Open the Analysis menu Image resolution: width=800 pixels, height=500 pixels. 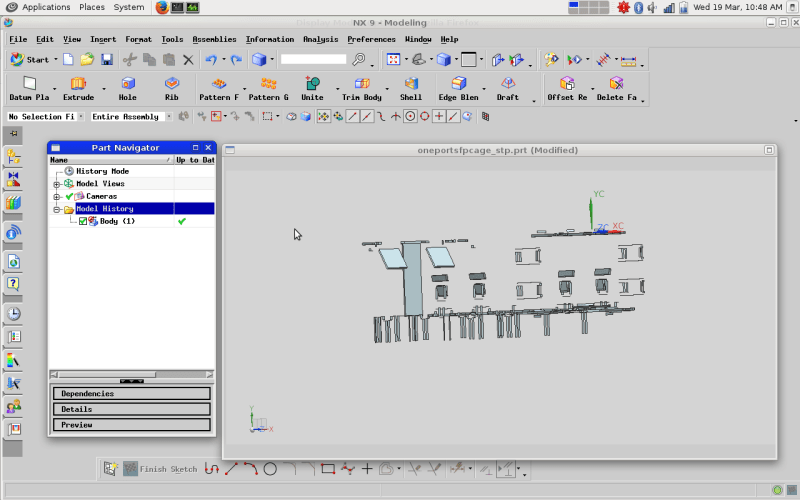click(x=320, y=39)
